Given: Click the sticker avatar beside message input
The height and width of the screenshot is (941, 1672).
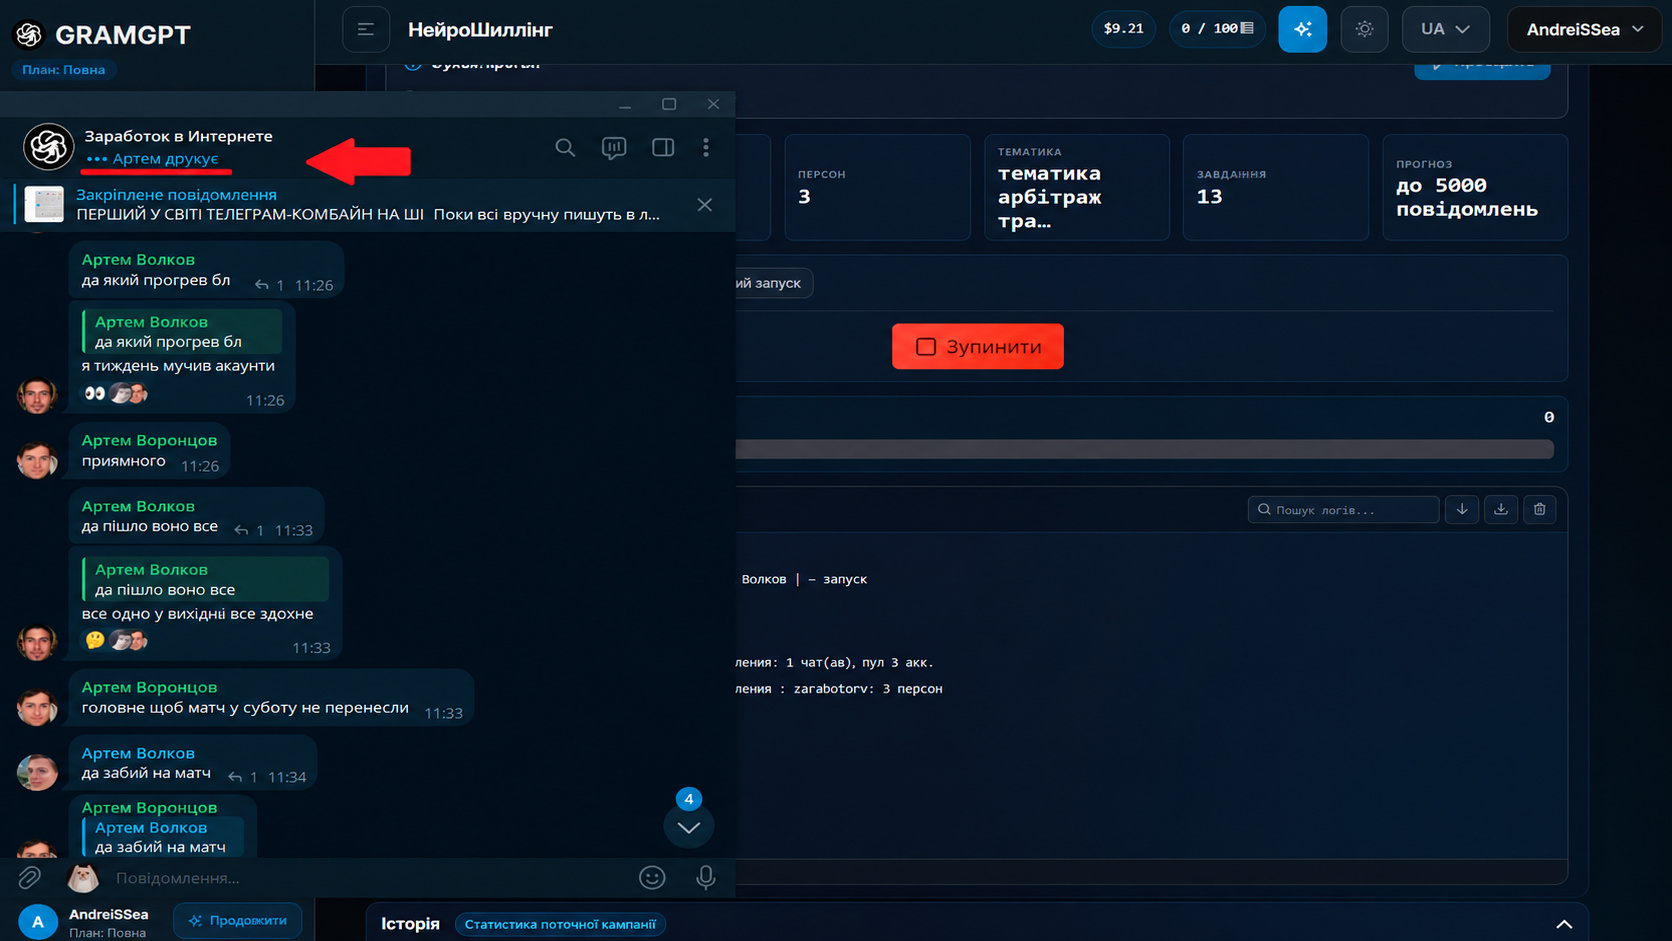Looking at the screenshot, I should (x=82, y=878).
